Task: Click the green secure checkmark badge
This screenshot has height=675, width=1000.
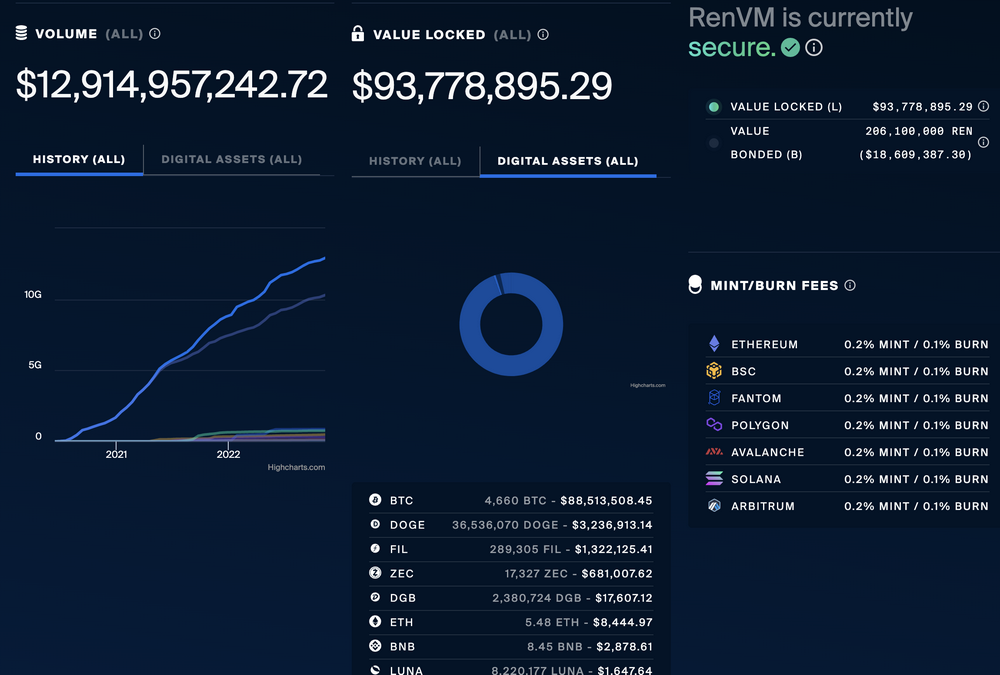Action: pyautogui.click(x=790, y=47)
